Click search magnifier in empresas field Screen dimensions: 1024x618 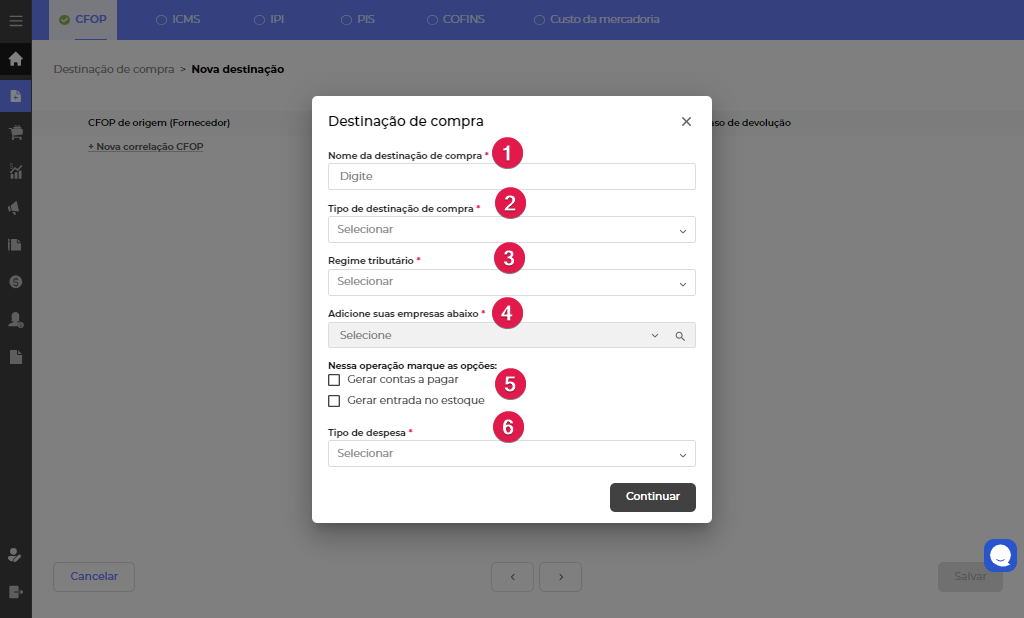[x=680, y=336]
